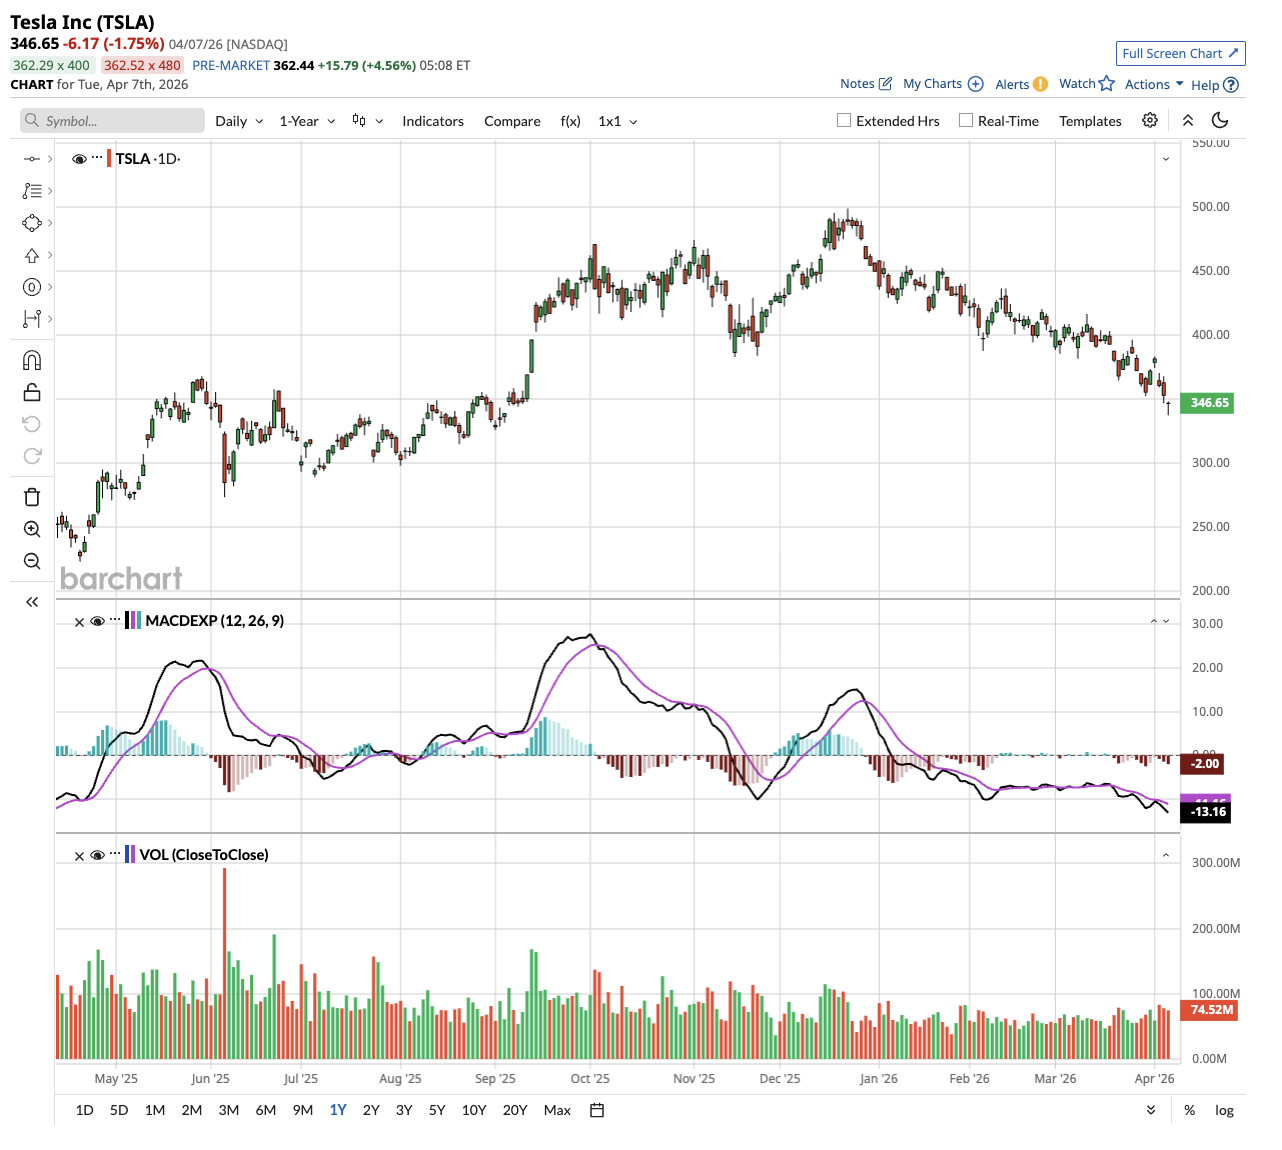Image resolution: width=1282 pixels, height=1150 pixels.
Task: Enable the Extended Hrs checkbox
Action: tap(844, 120)
